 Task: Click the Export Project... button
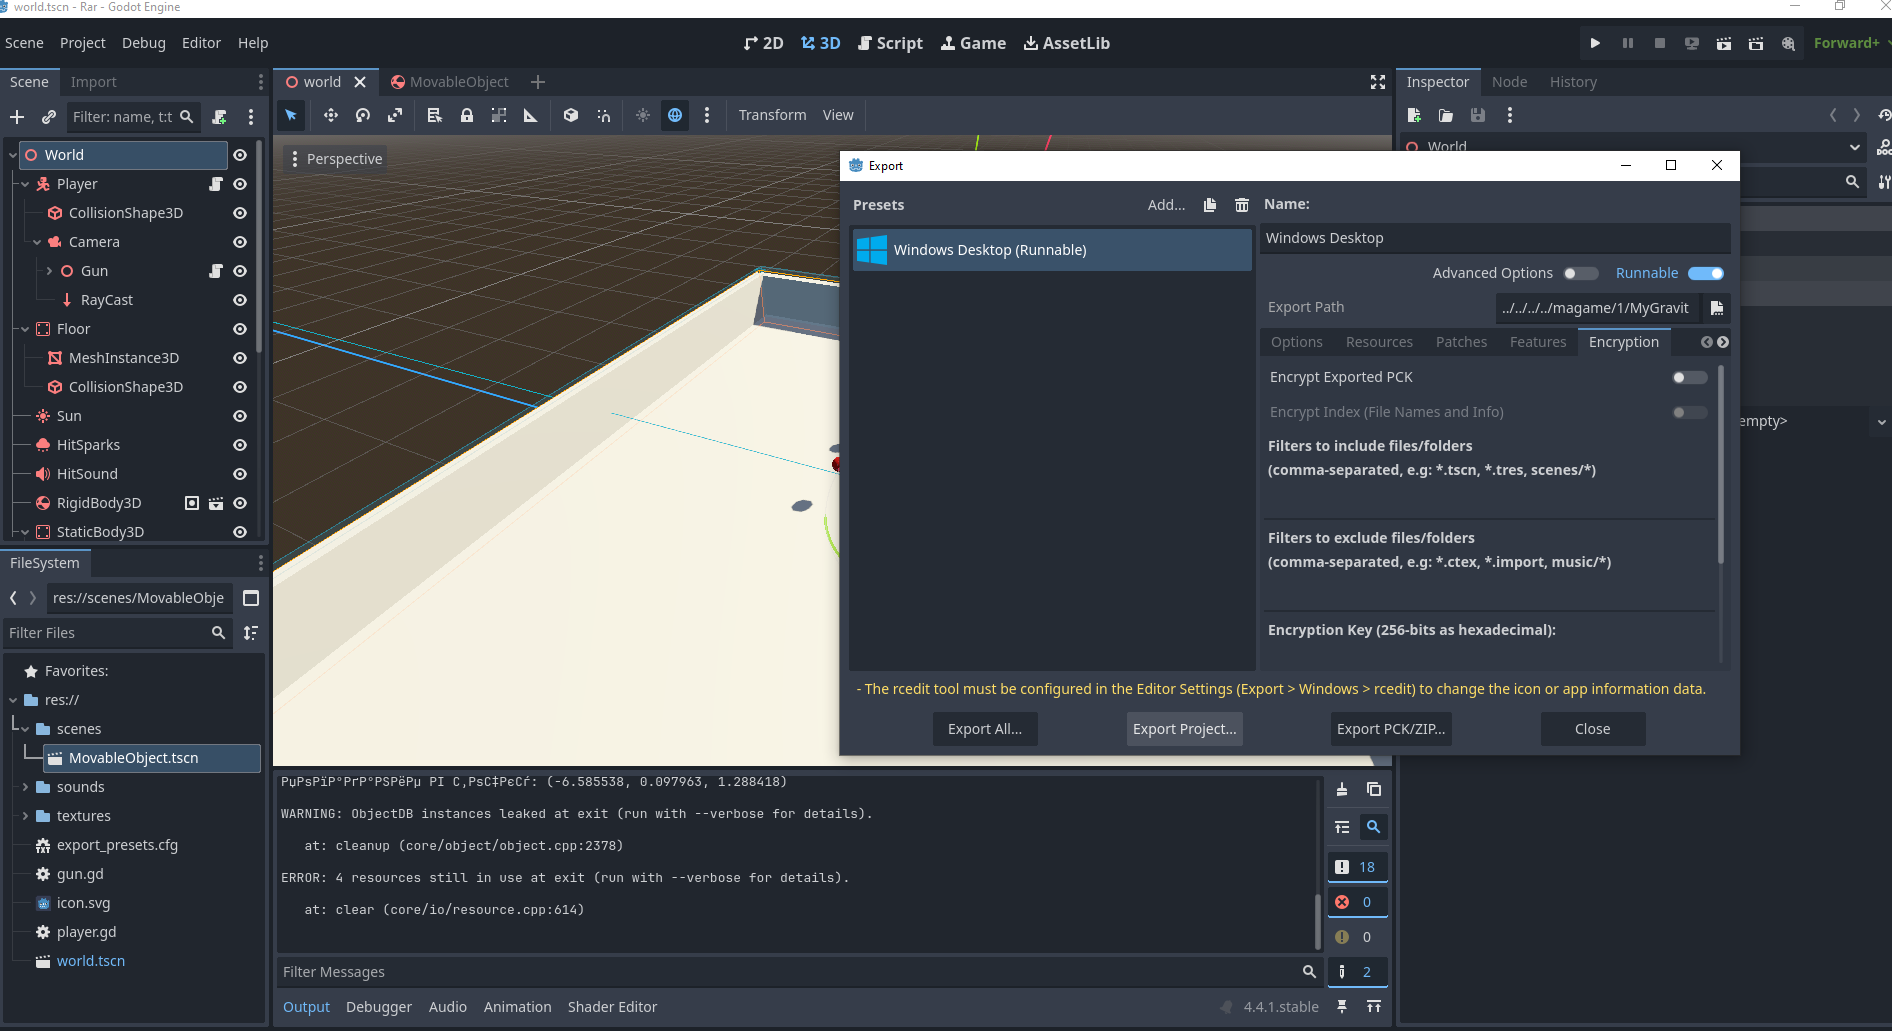pyautogui.click(x=1184, y=729)
